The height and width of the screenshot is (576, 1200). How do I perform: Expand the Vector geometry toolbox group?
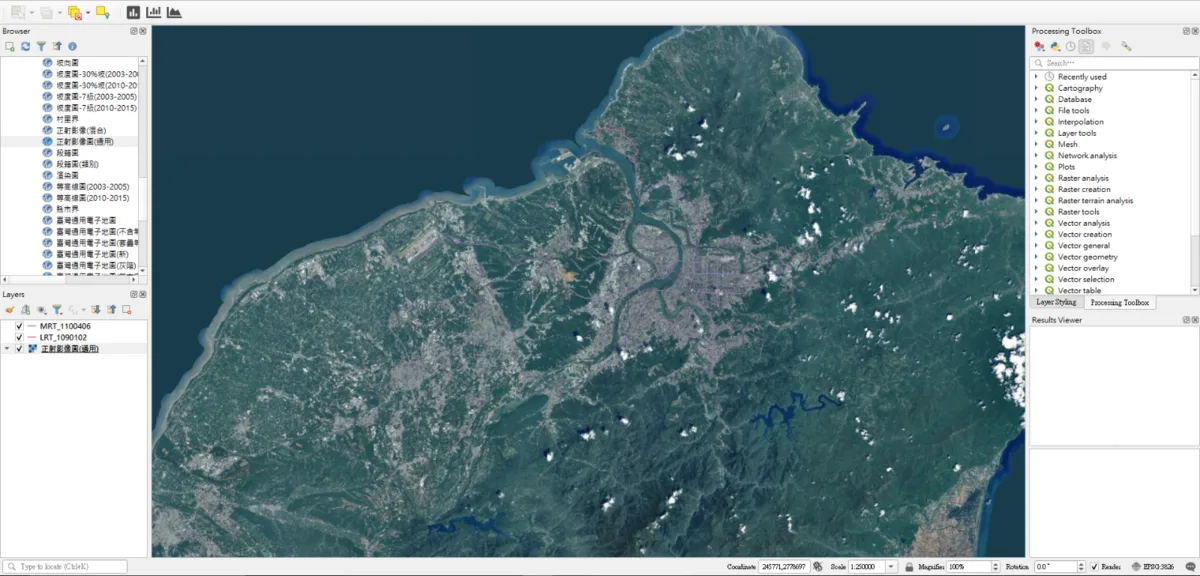(1036, 257)
